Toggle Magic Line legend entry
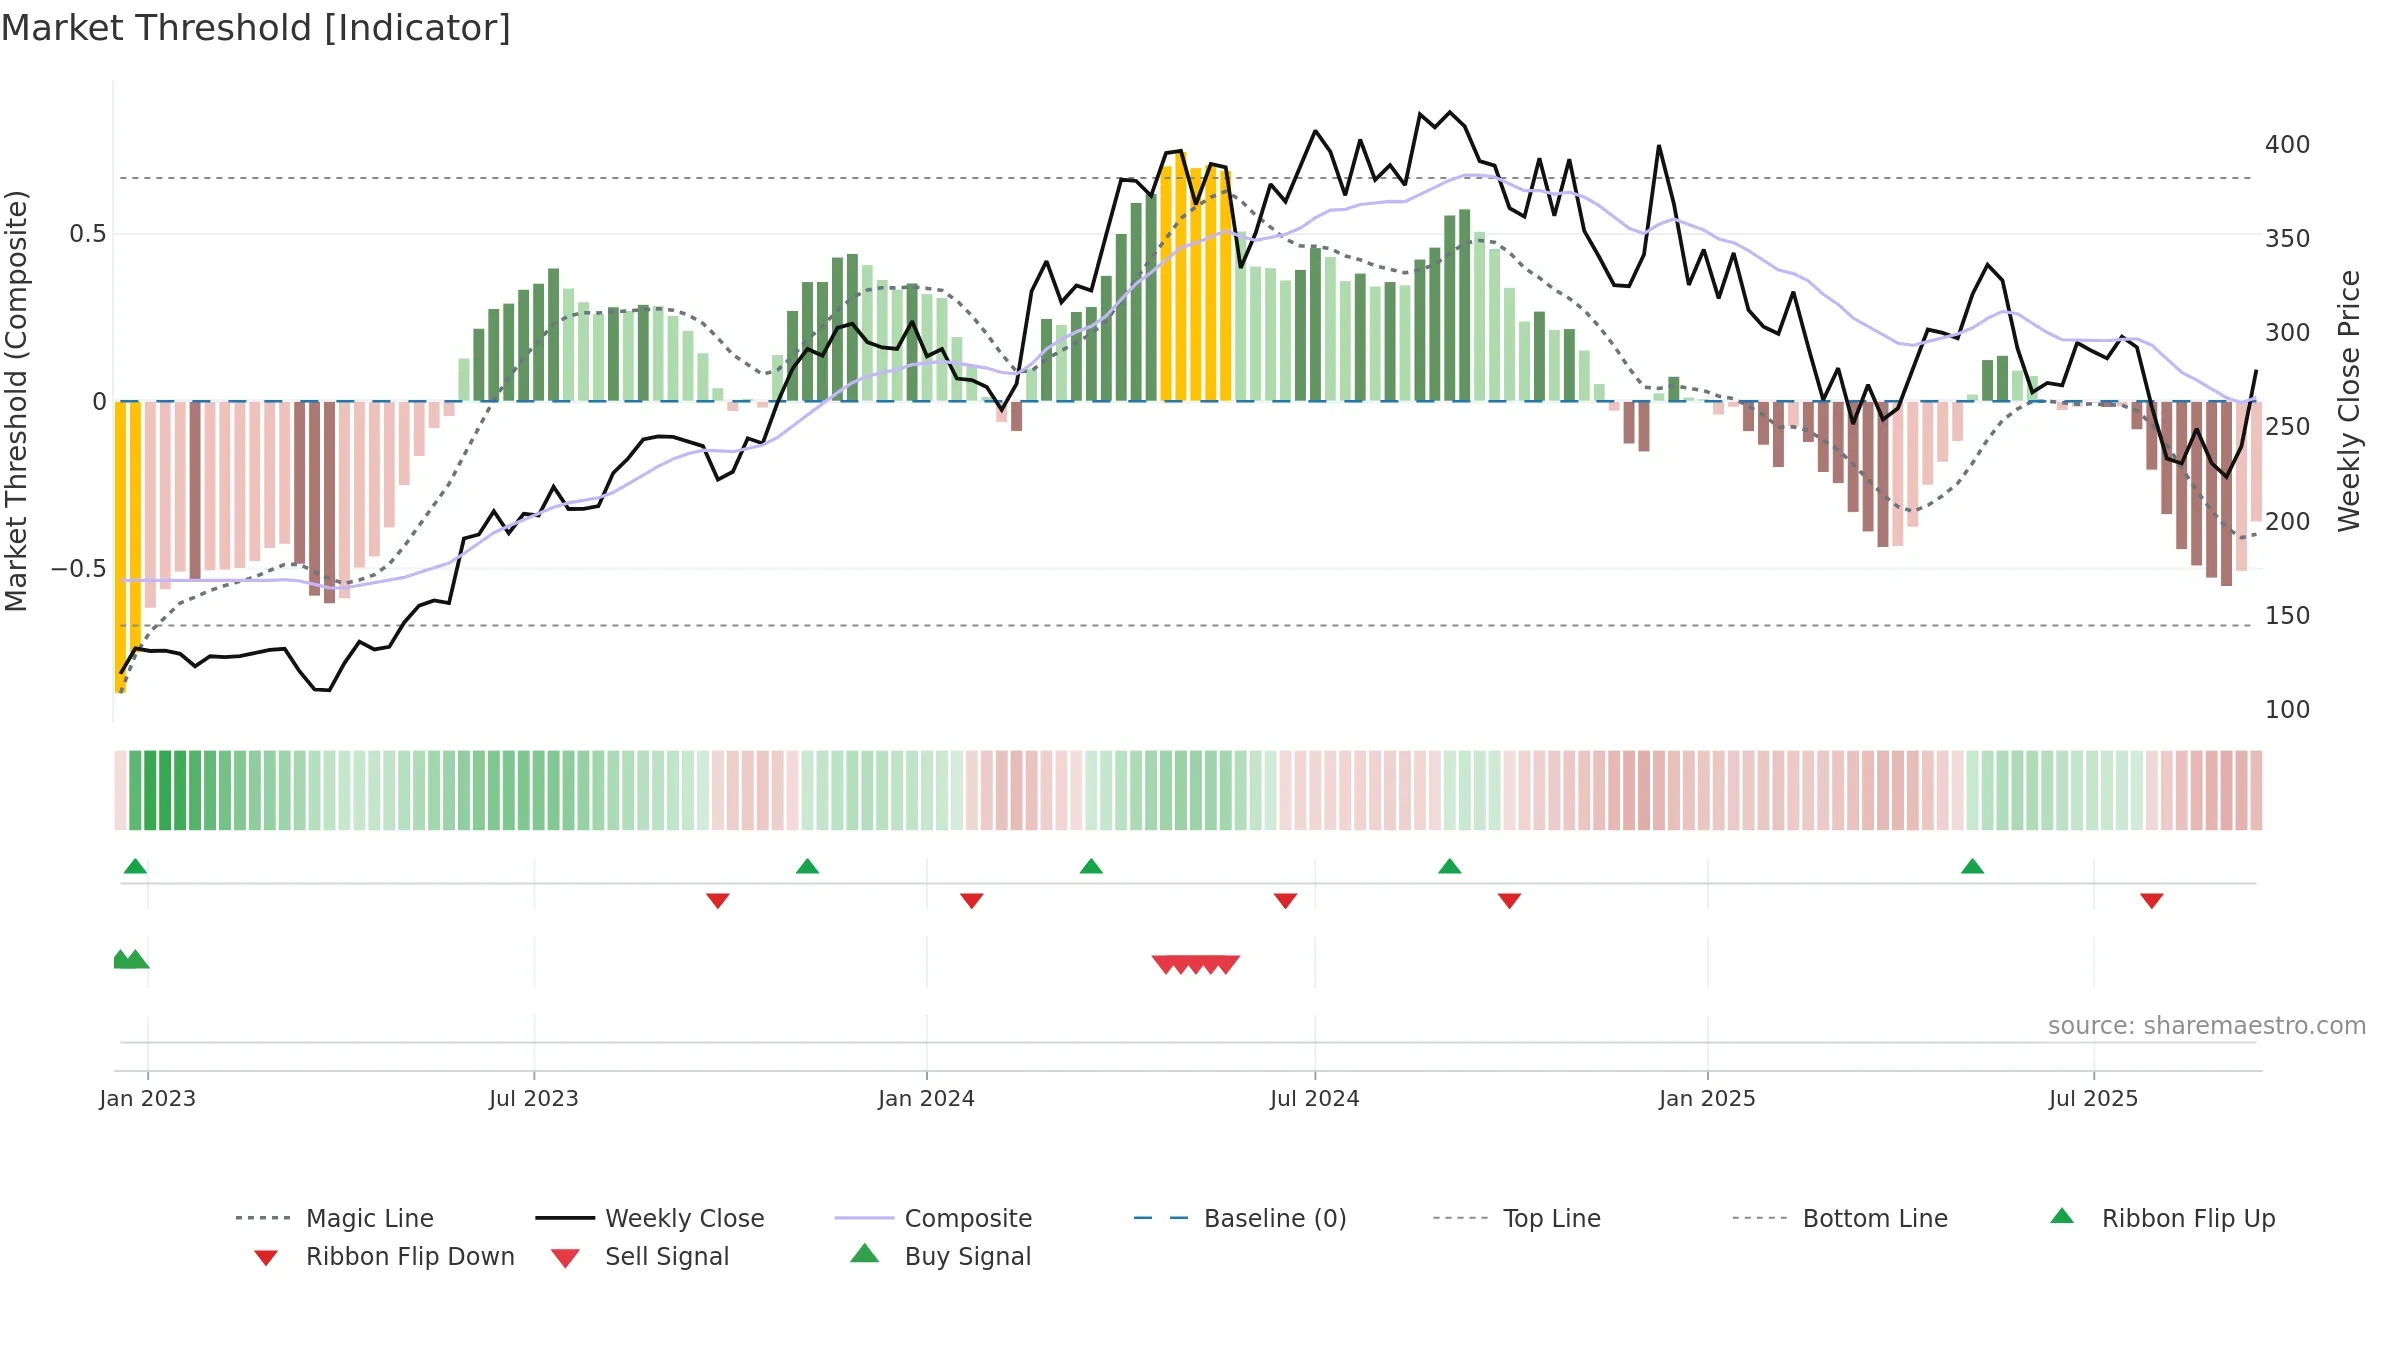2400x1350 pixels. 334,1218
